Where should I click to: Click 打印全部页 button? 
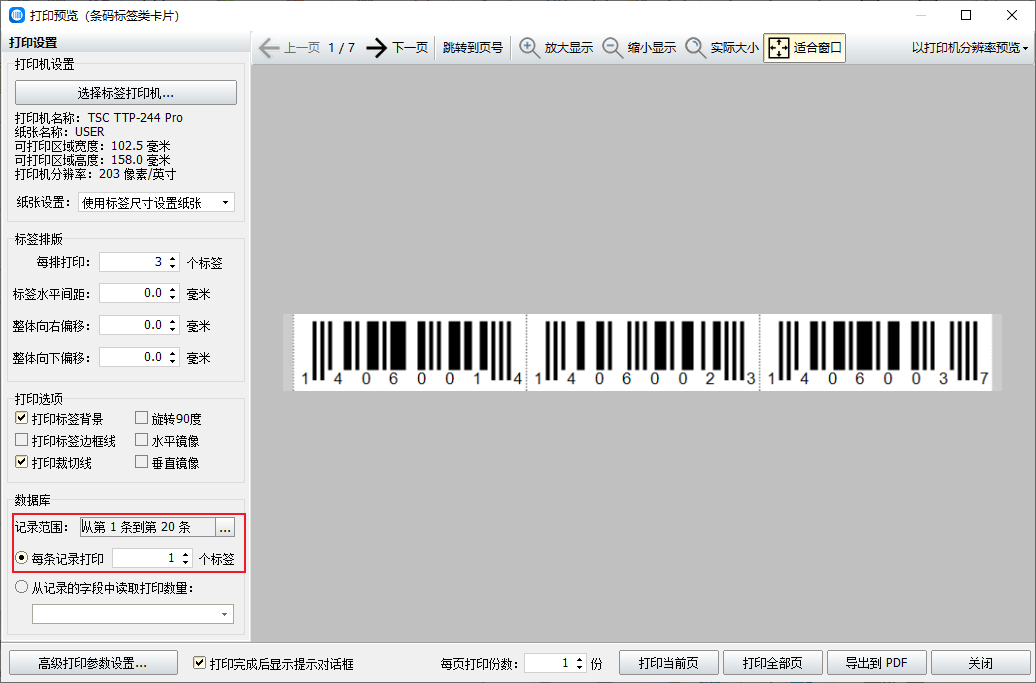[772, 663]
